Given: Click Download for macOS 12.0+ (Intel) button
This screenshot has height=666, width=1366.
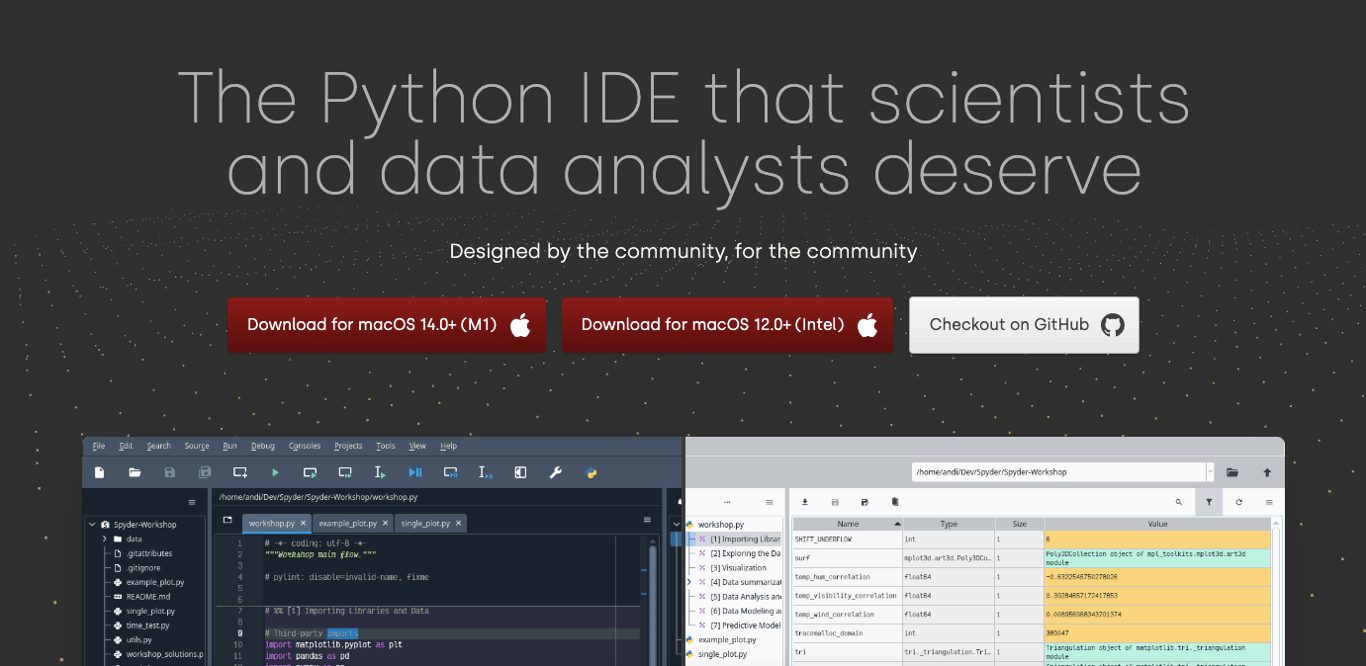Looking at the screenshot, I should pyautogui.click(x=727, y=325).
